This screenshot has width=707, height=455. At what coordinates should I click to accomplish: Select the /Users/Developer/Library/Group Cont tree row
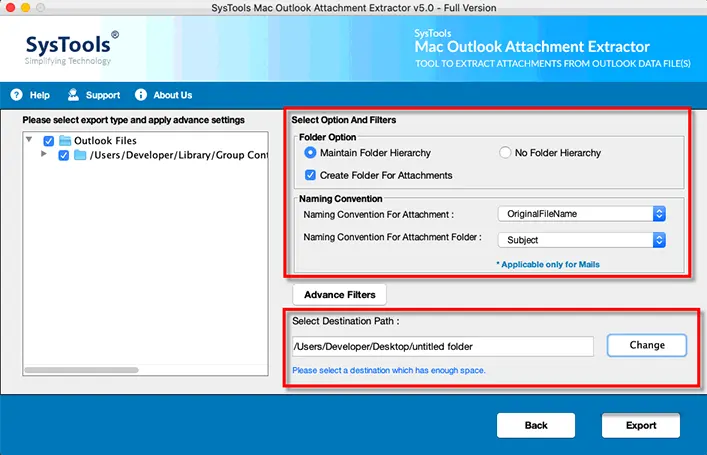[179, 155]
